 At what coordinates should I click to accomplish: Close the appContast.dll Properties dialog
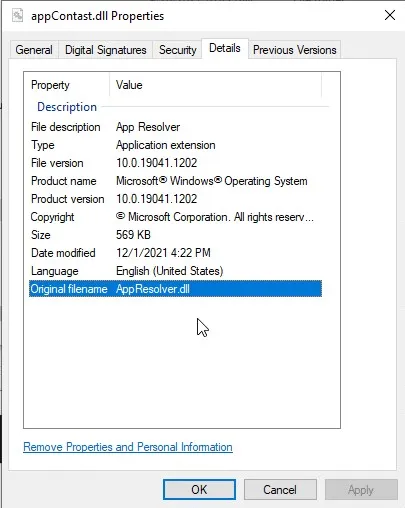tap(390, 15)
